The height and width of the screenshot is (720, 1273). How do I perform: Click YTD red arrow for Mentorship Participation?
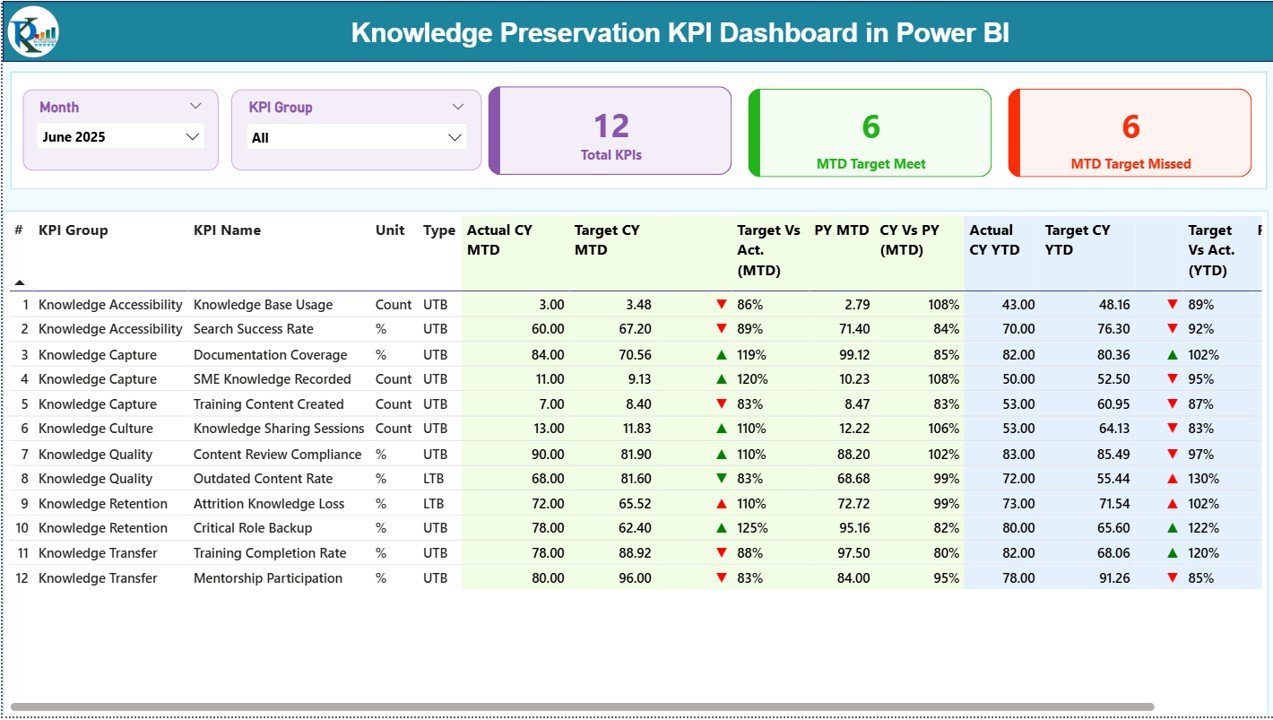click(1172, 578)
